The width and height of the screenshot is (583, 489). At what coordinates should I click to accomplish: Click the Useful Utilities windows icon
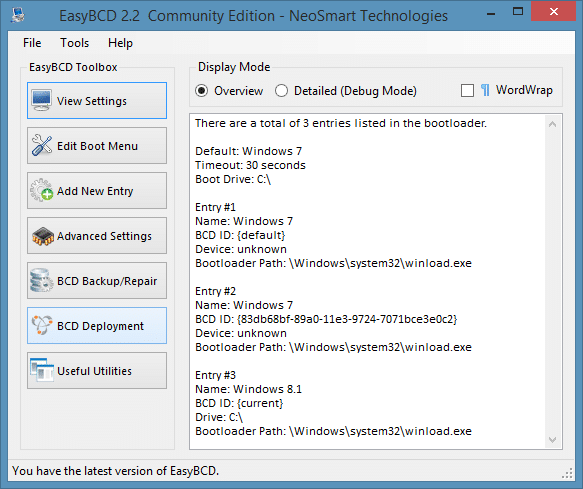coord(42,370)
